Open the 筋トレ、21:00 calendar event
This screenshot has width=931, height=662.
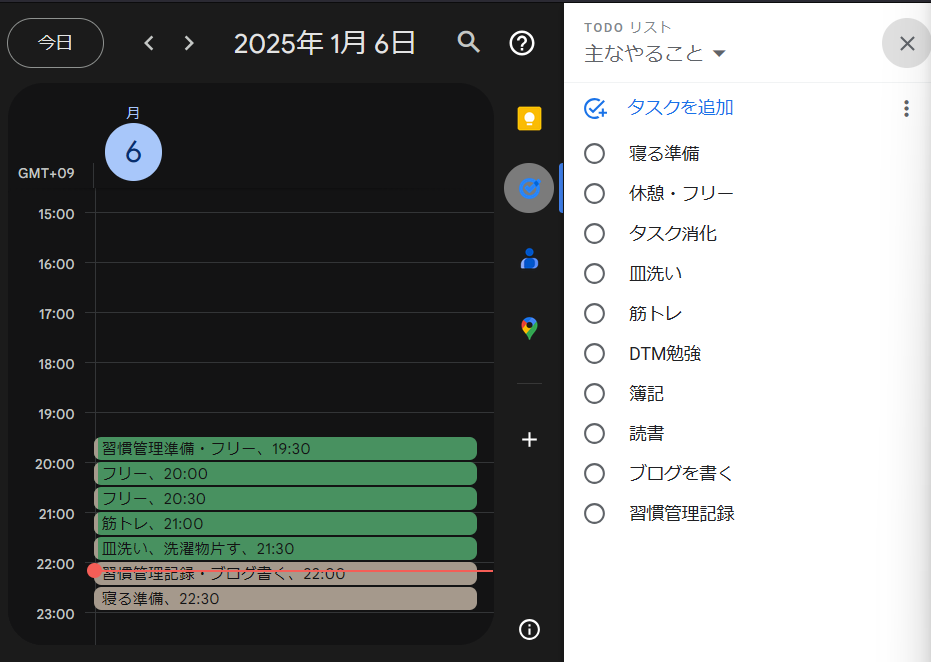pos(285,523)
